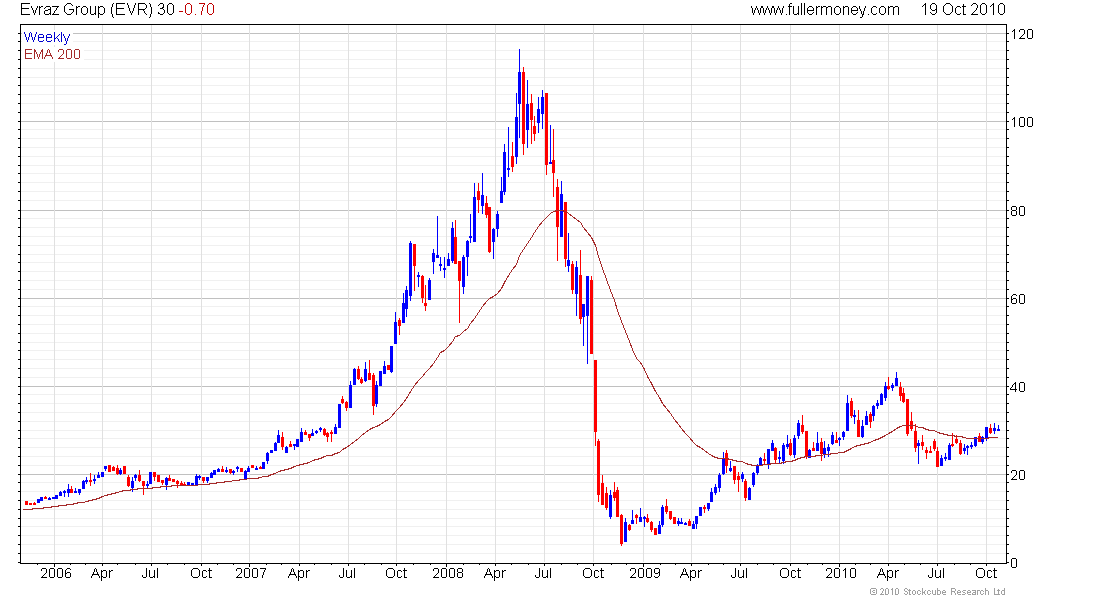This screenshot has width=1100, height=600.
Task: Click the 40 price axis label
Action: [1018, 387]
